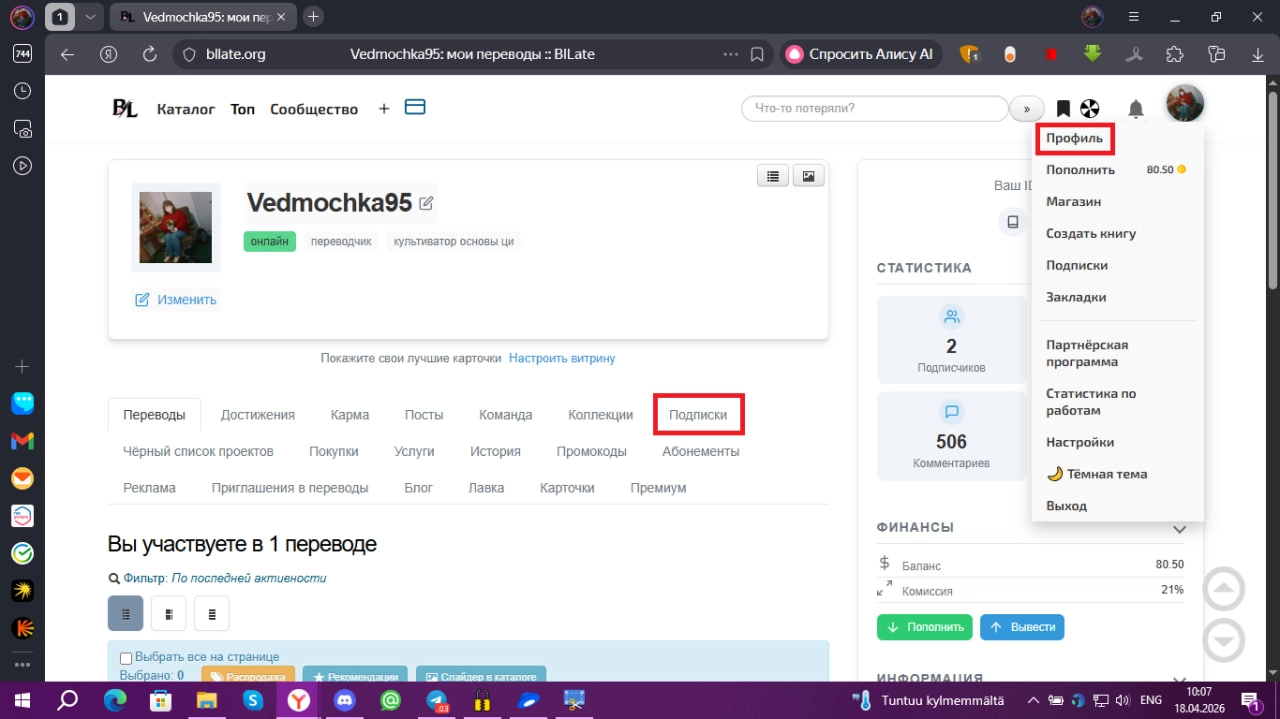
Task: Open the Настроить витрину link
Action: (562, 358)
